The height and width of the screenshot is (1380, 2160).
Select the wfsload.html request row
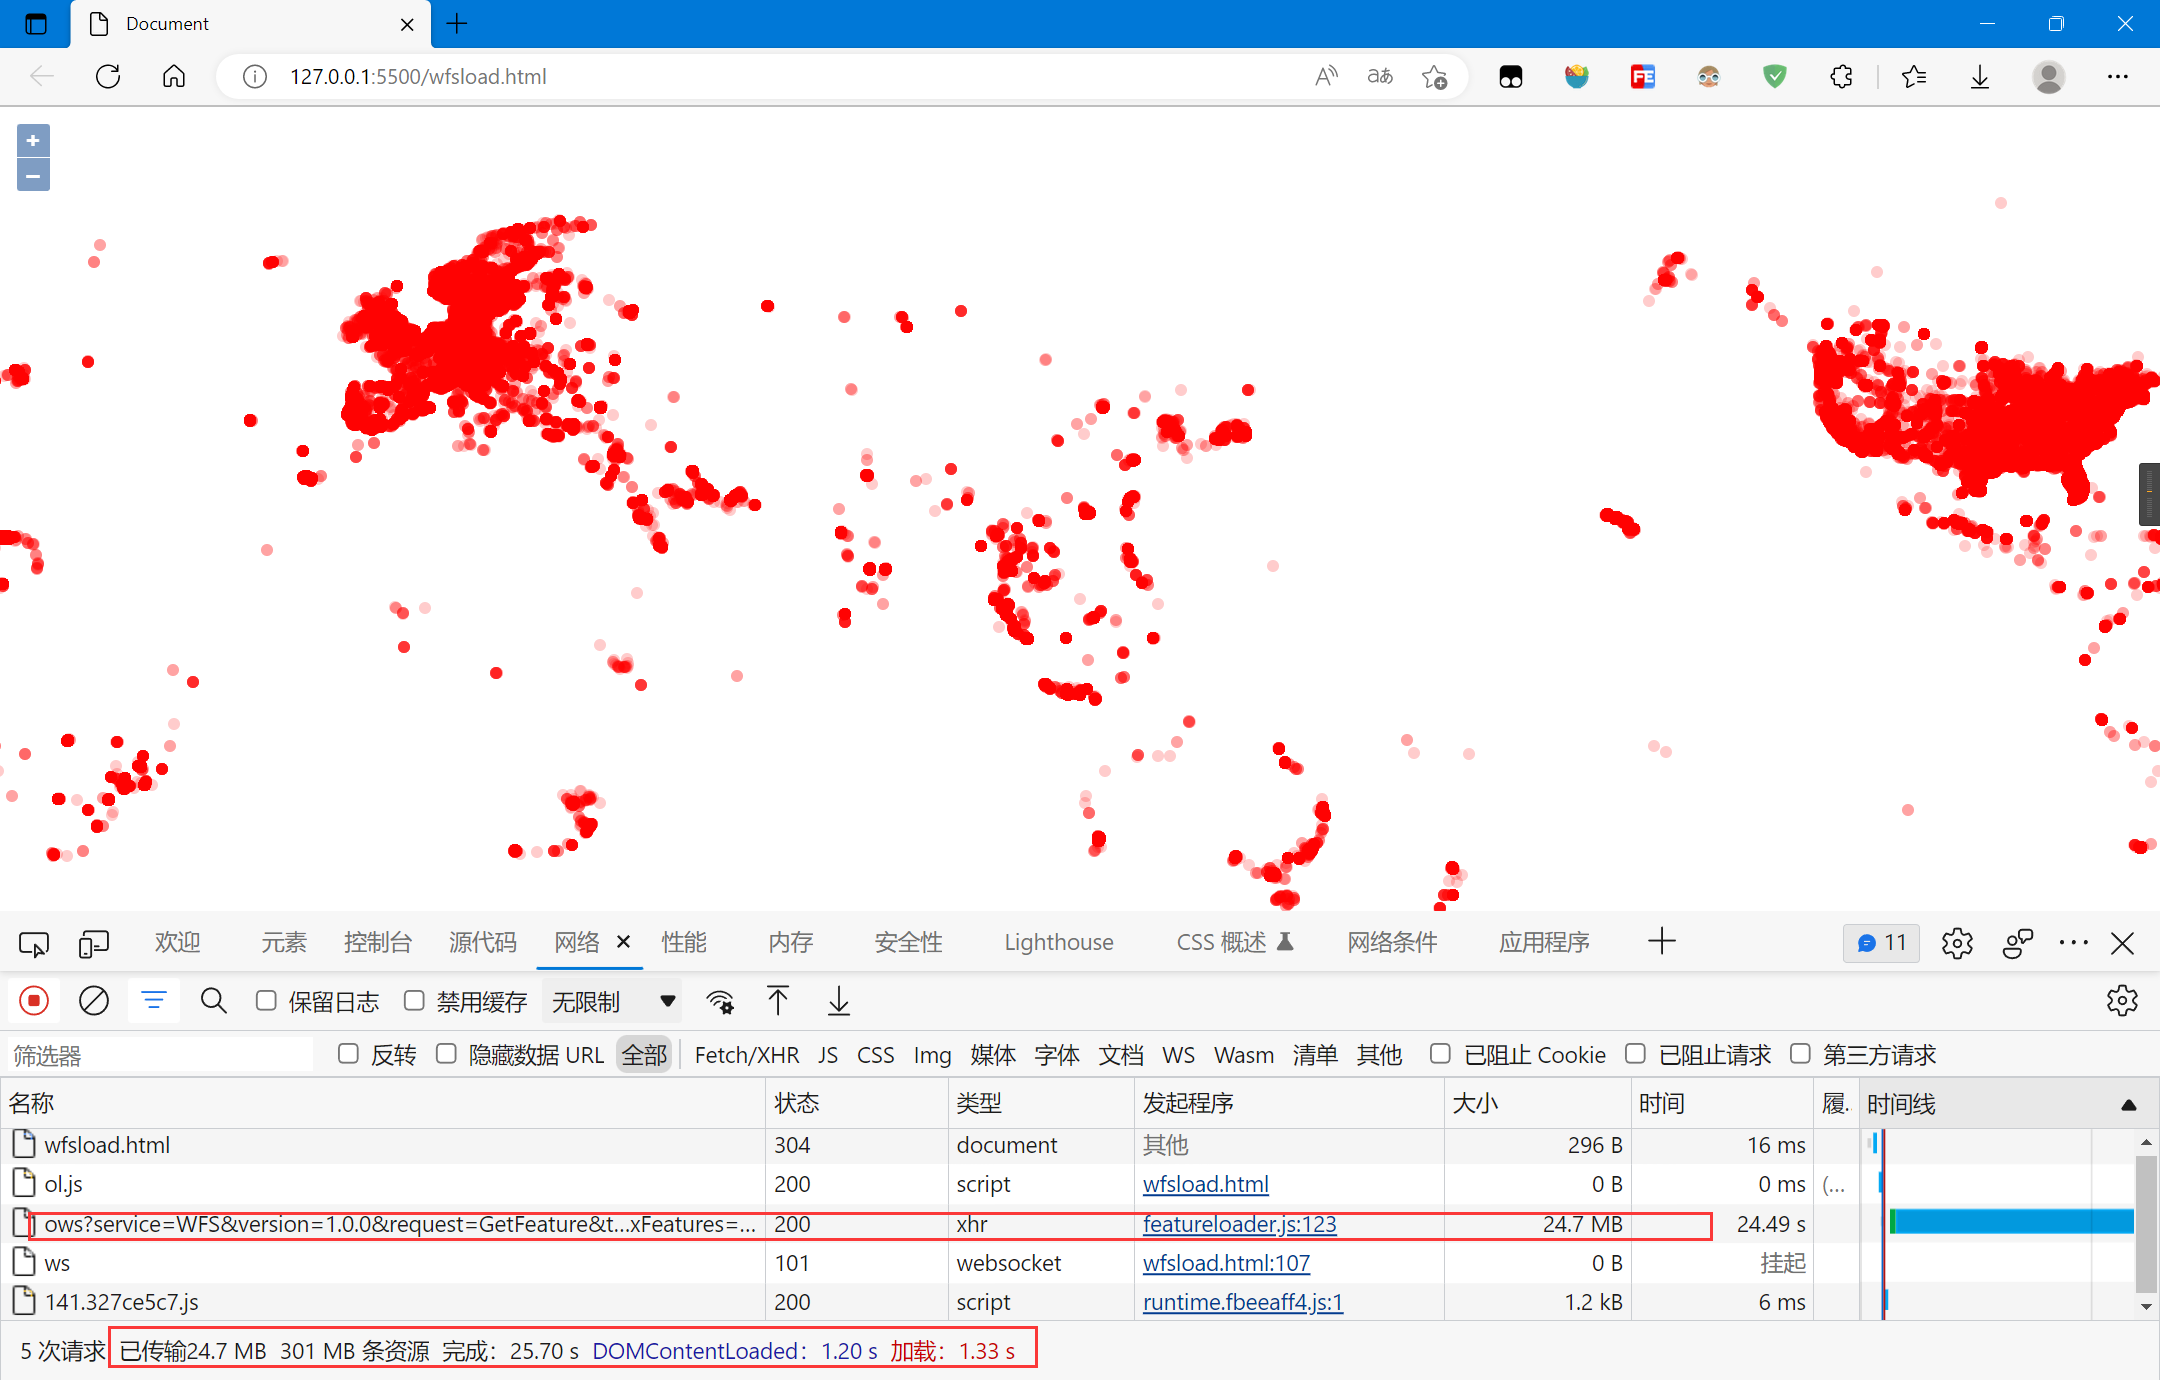pos(930,1145)
